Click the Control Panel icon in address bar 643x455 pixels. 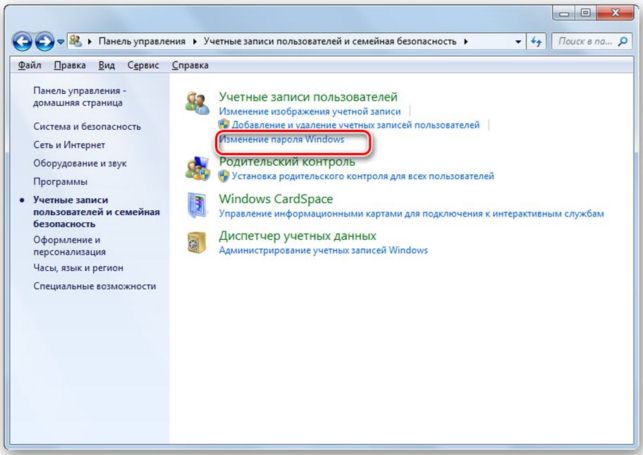(75, 41)
